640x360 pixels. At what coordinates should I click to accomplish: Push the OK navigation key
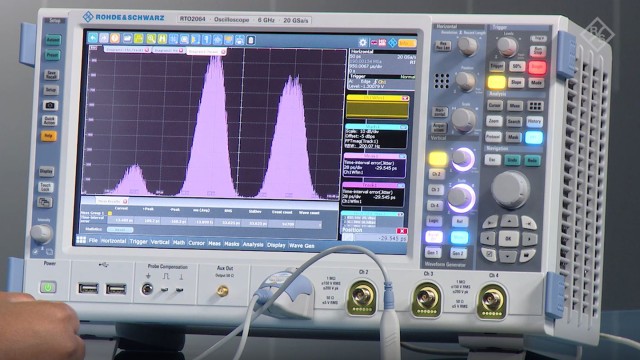tap(509, 238)
